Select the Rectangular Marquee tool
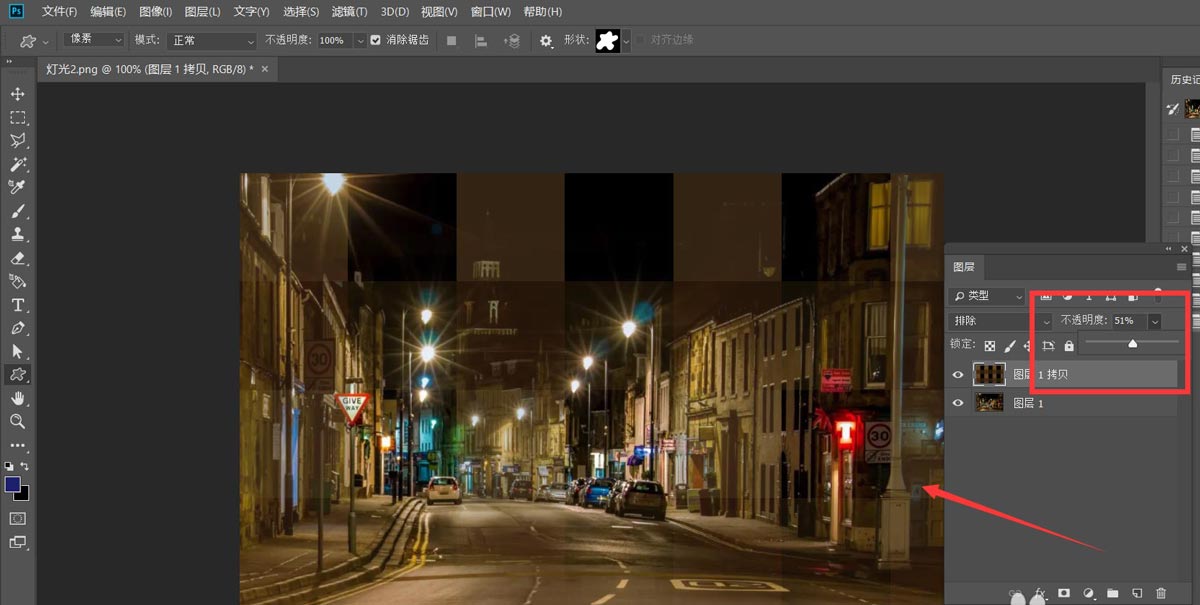The image size is (1200, 605). 18,118
